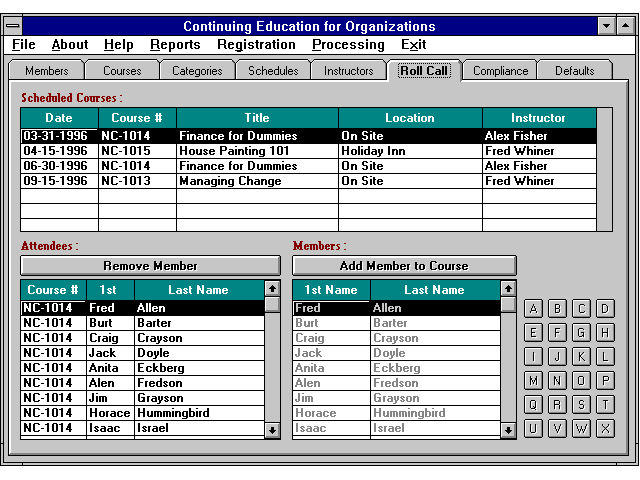Open the window system control menu
The width and height of the screenshot is (640, 480).
(13, 25)
